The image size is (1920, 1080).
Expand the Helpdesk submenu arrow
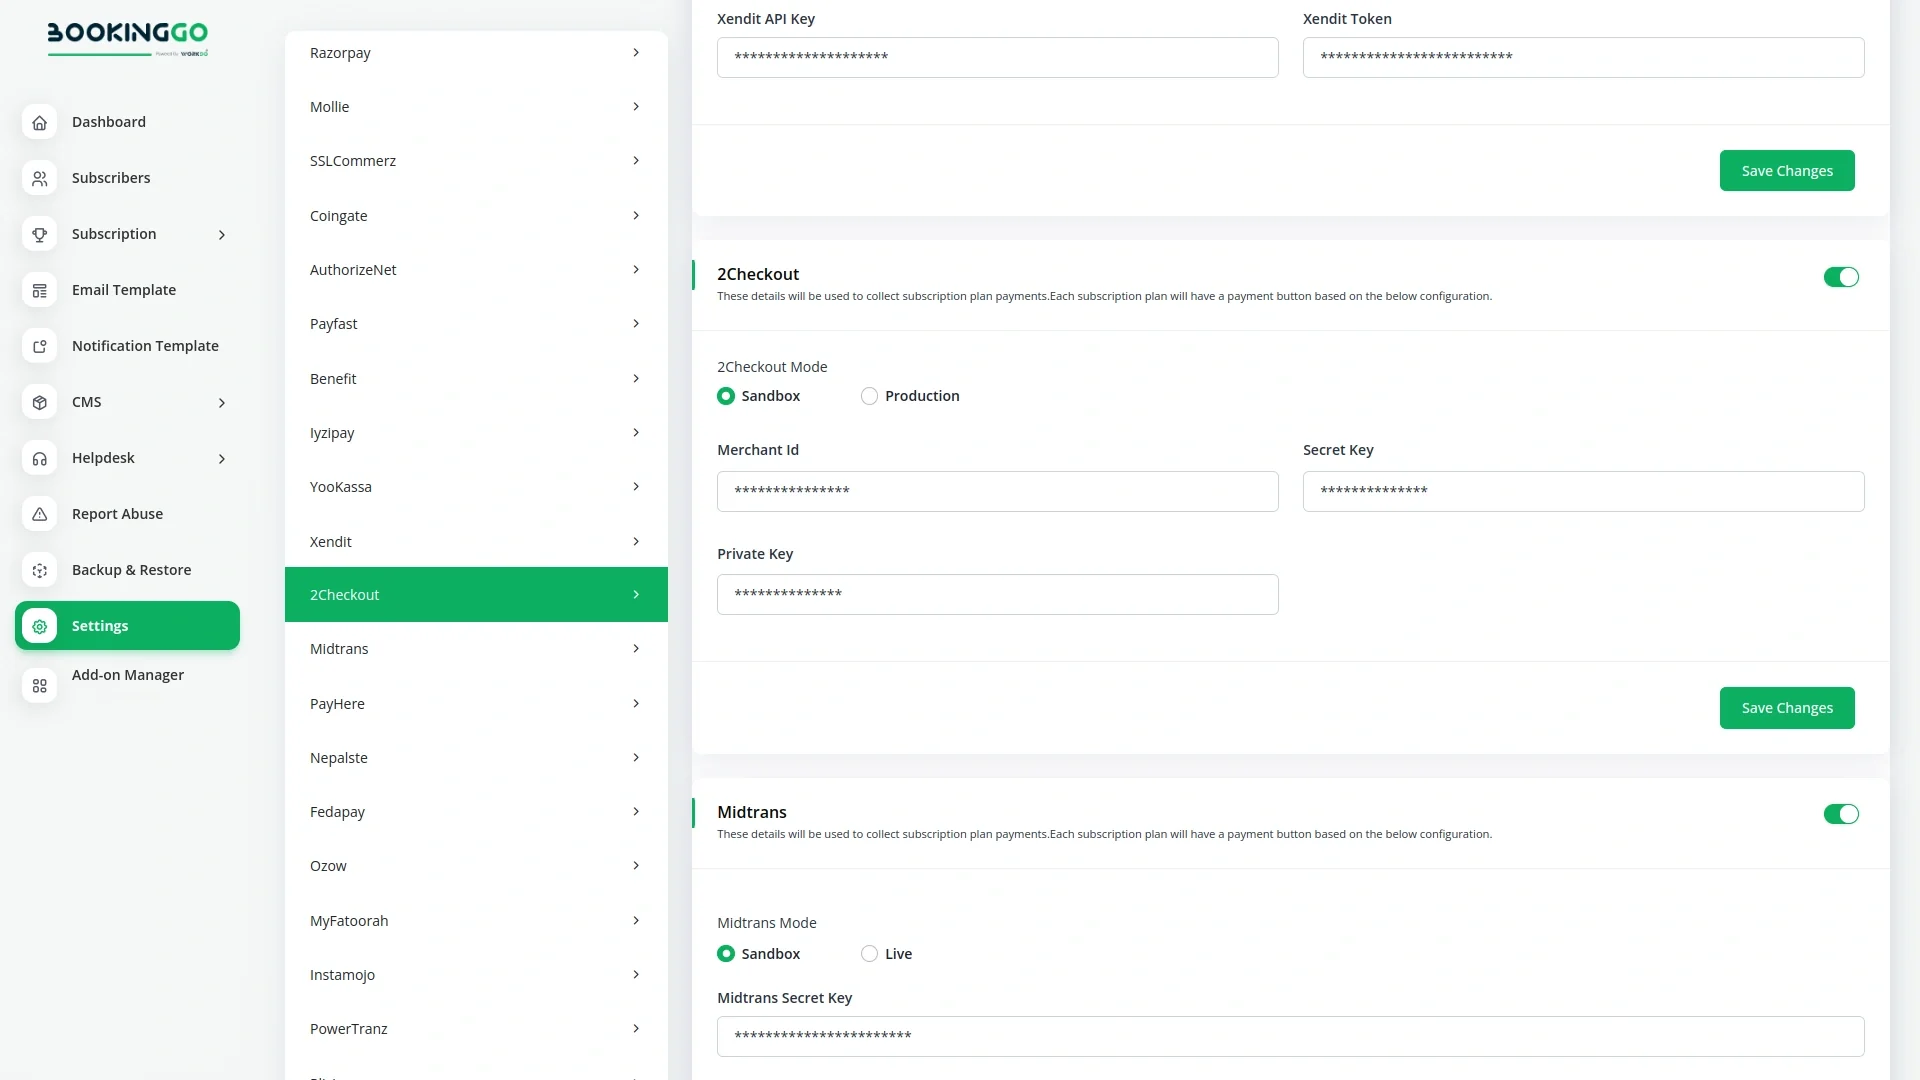(x=222, y=459)
